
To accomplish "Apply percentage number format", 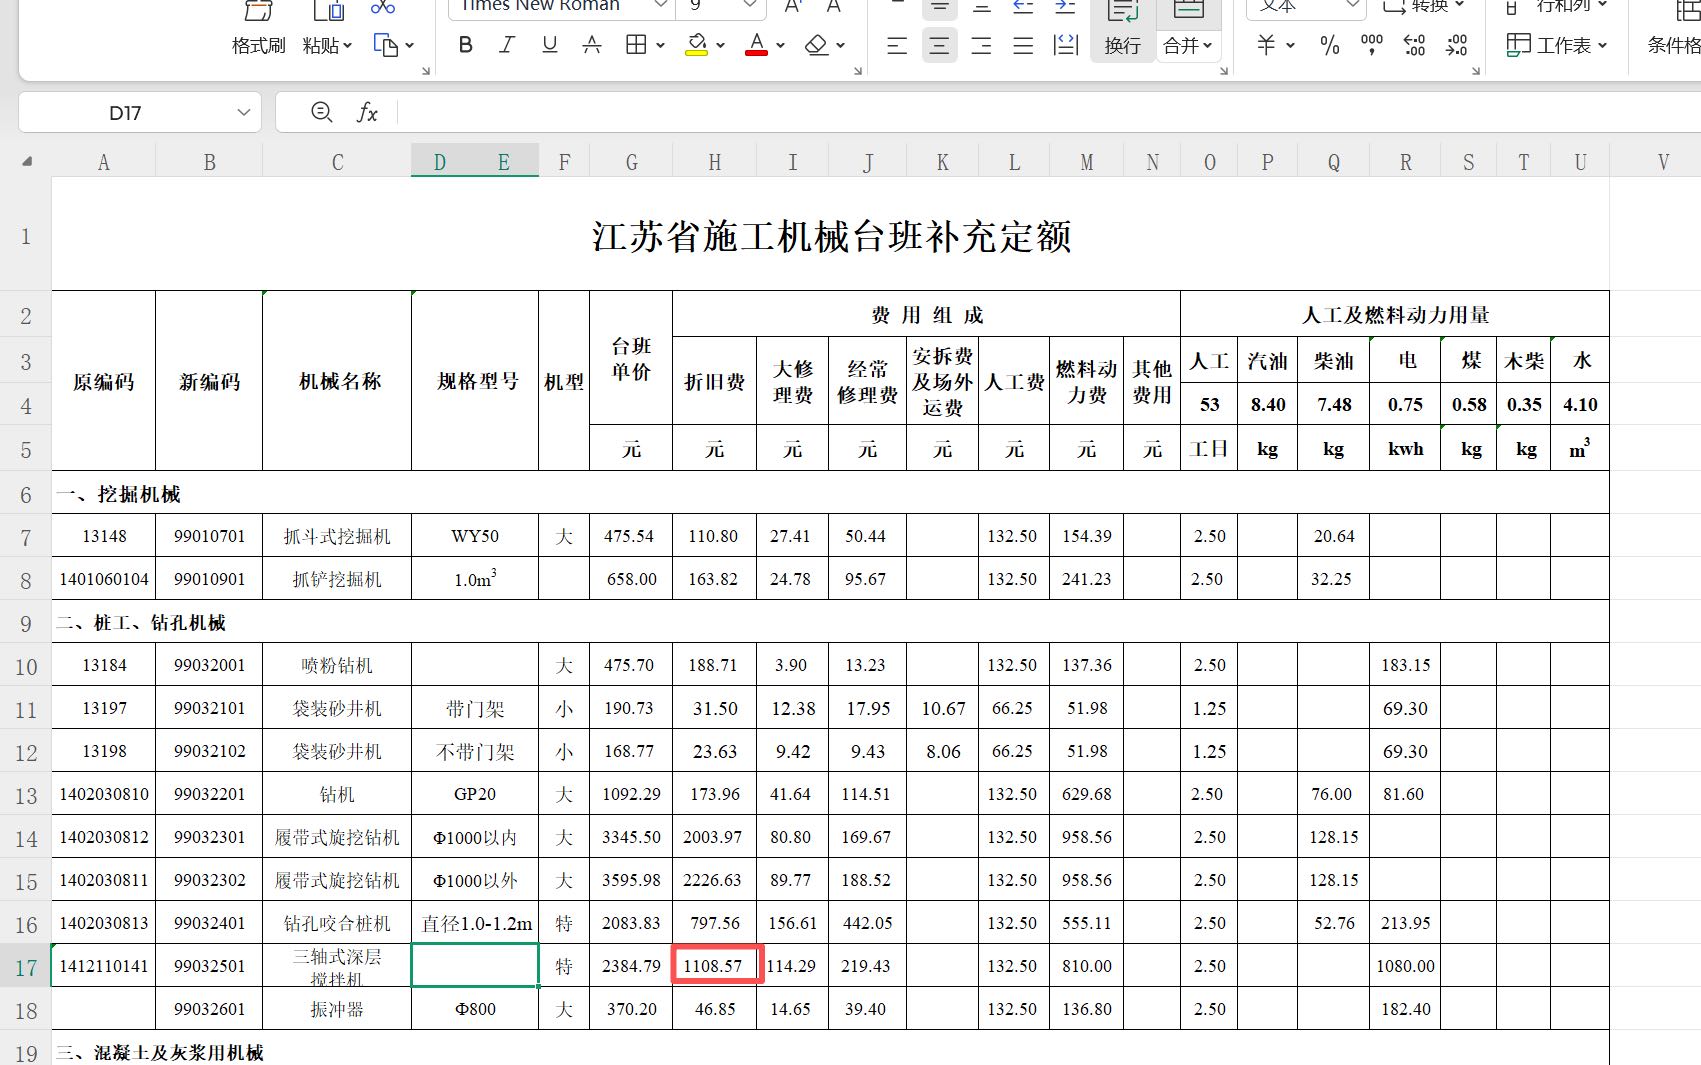I will pyautogui.click(x=1329, y=45).
